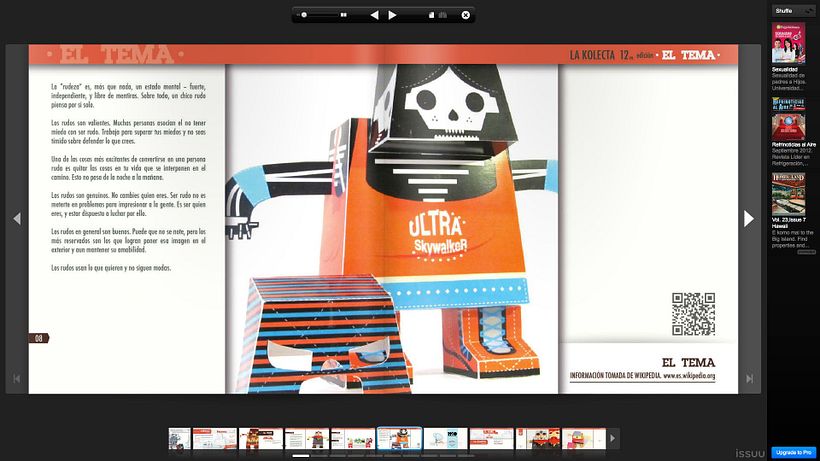Screen dimensions: 820x461
Task: Select the first page thumbnail in strip
Action: pos(179,439)
